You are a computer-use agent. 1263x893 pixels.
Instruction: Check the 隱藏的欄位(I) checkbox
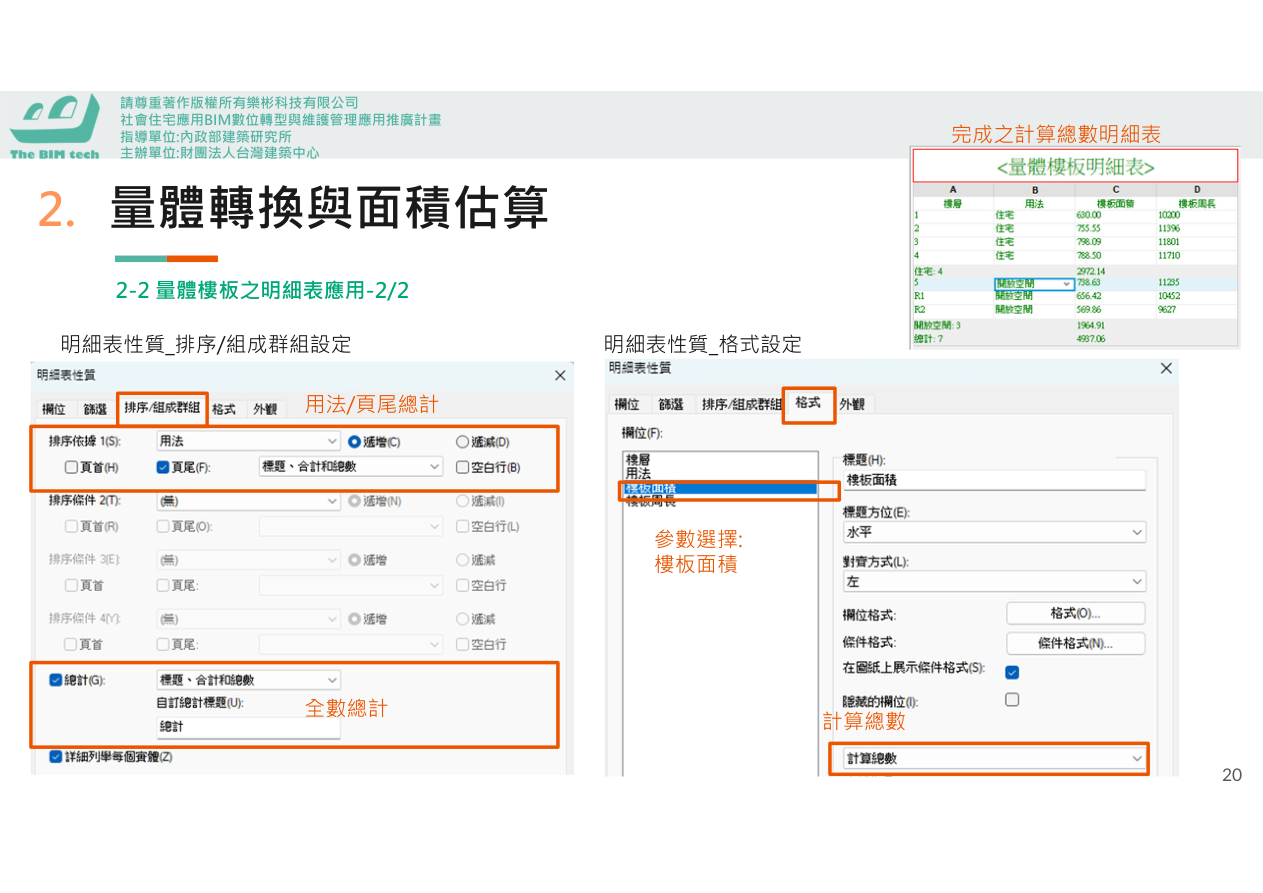coord(1012,700)
